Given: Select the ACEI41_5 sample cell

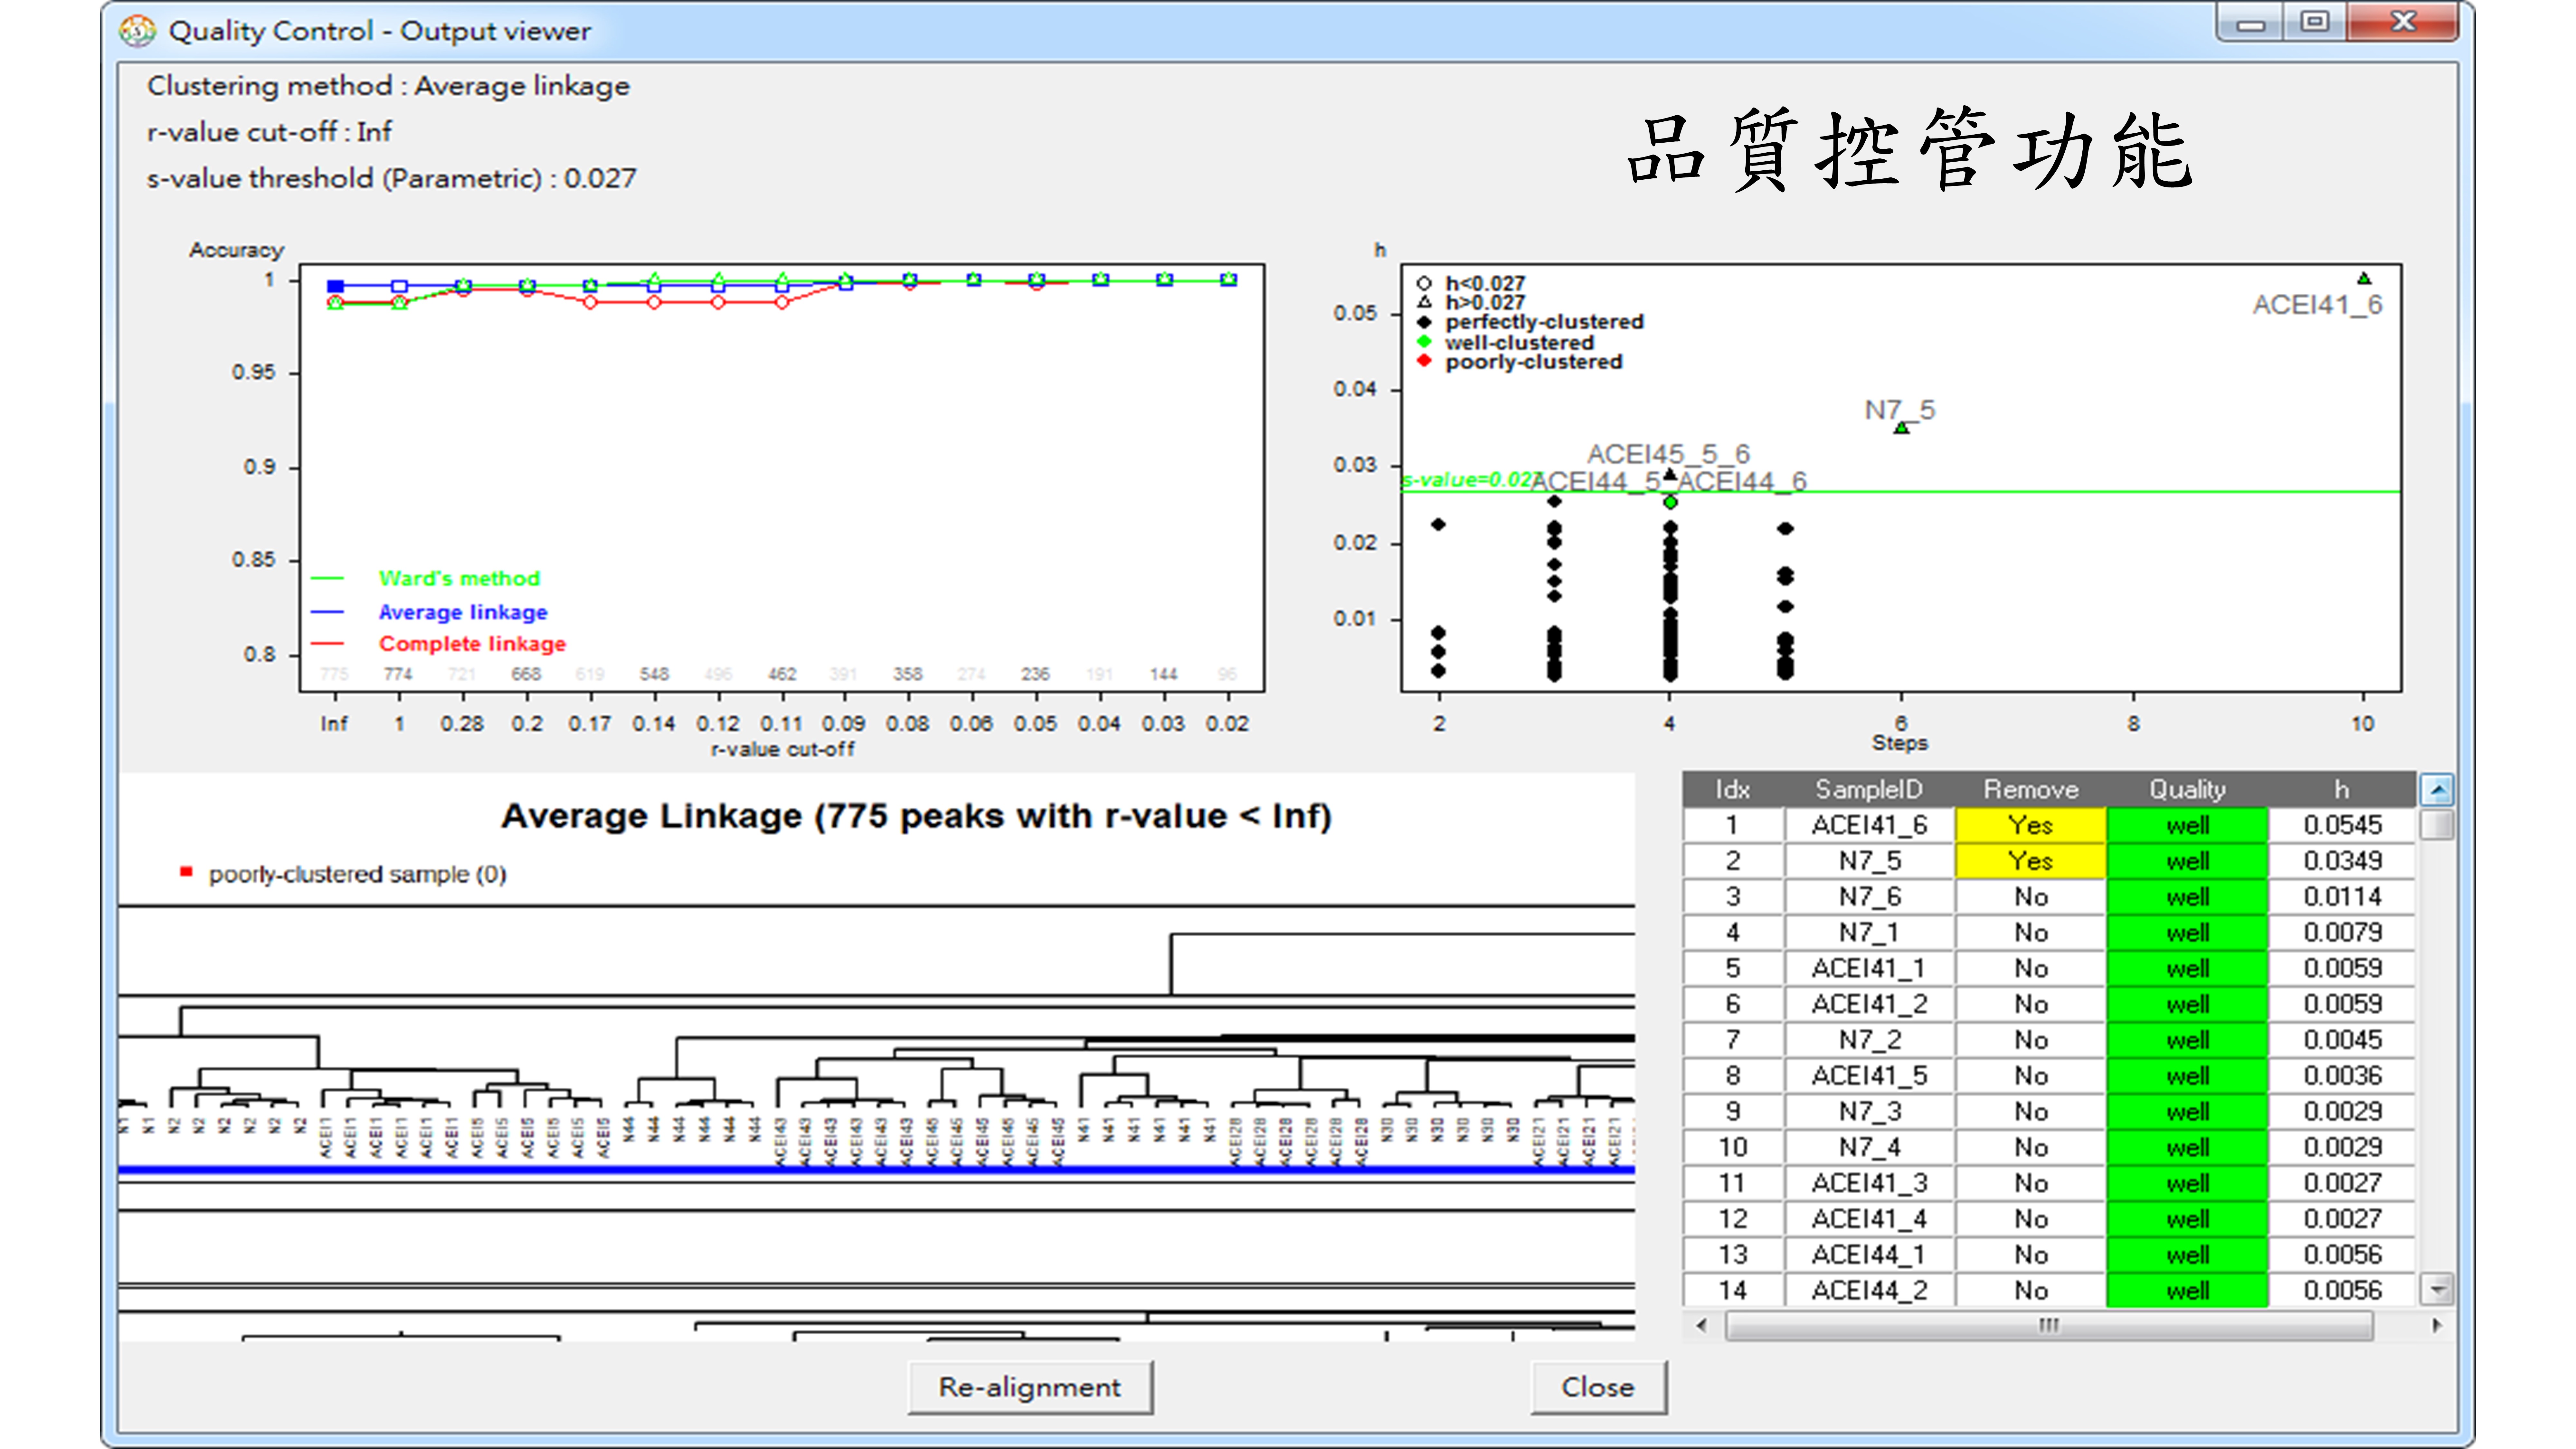Looking at the screenshot, I should 1869,1076.
